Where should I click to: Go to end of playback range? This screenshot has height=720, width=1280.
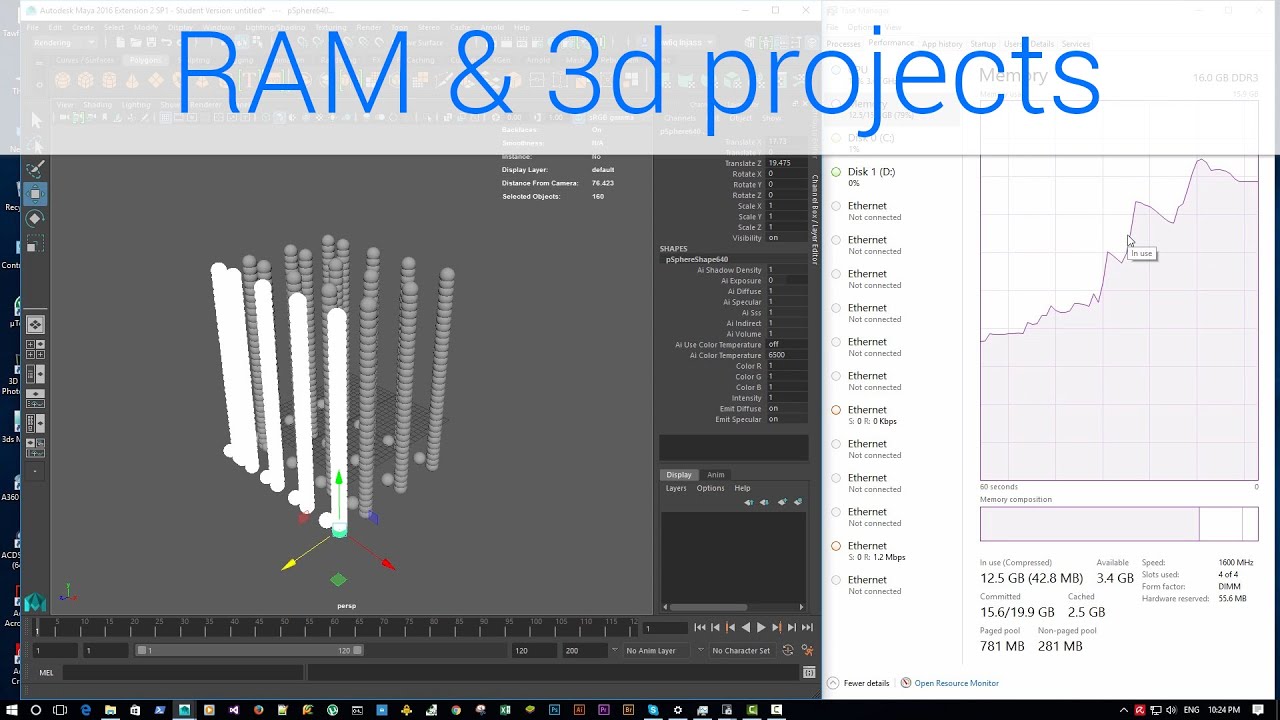click(807, 627)
